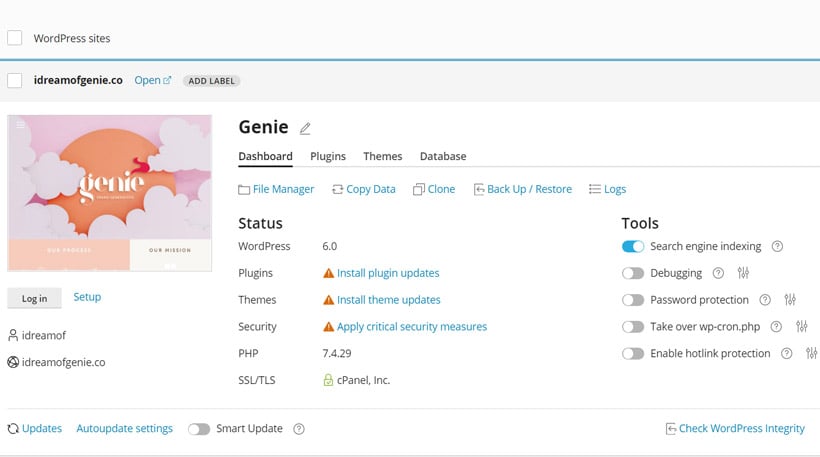Image resolution: width=820 pixels, height=457 pixels.
Task: Enable the Password protection toggle
Action: (633, 300)
